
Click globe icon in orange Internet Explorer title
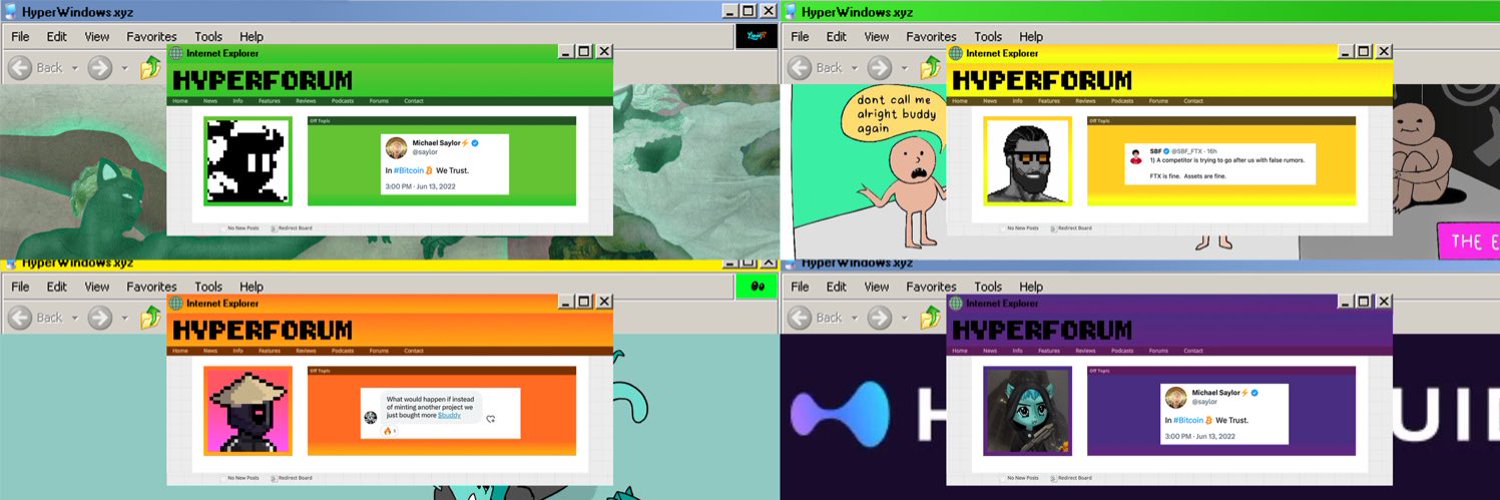click(x=177, y=303)
